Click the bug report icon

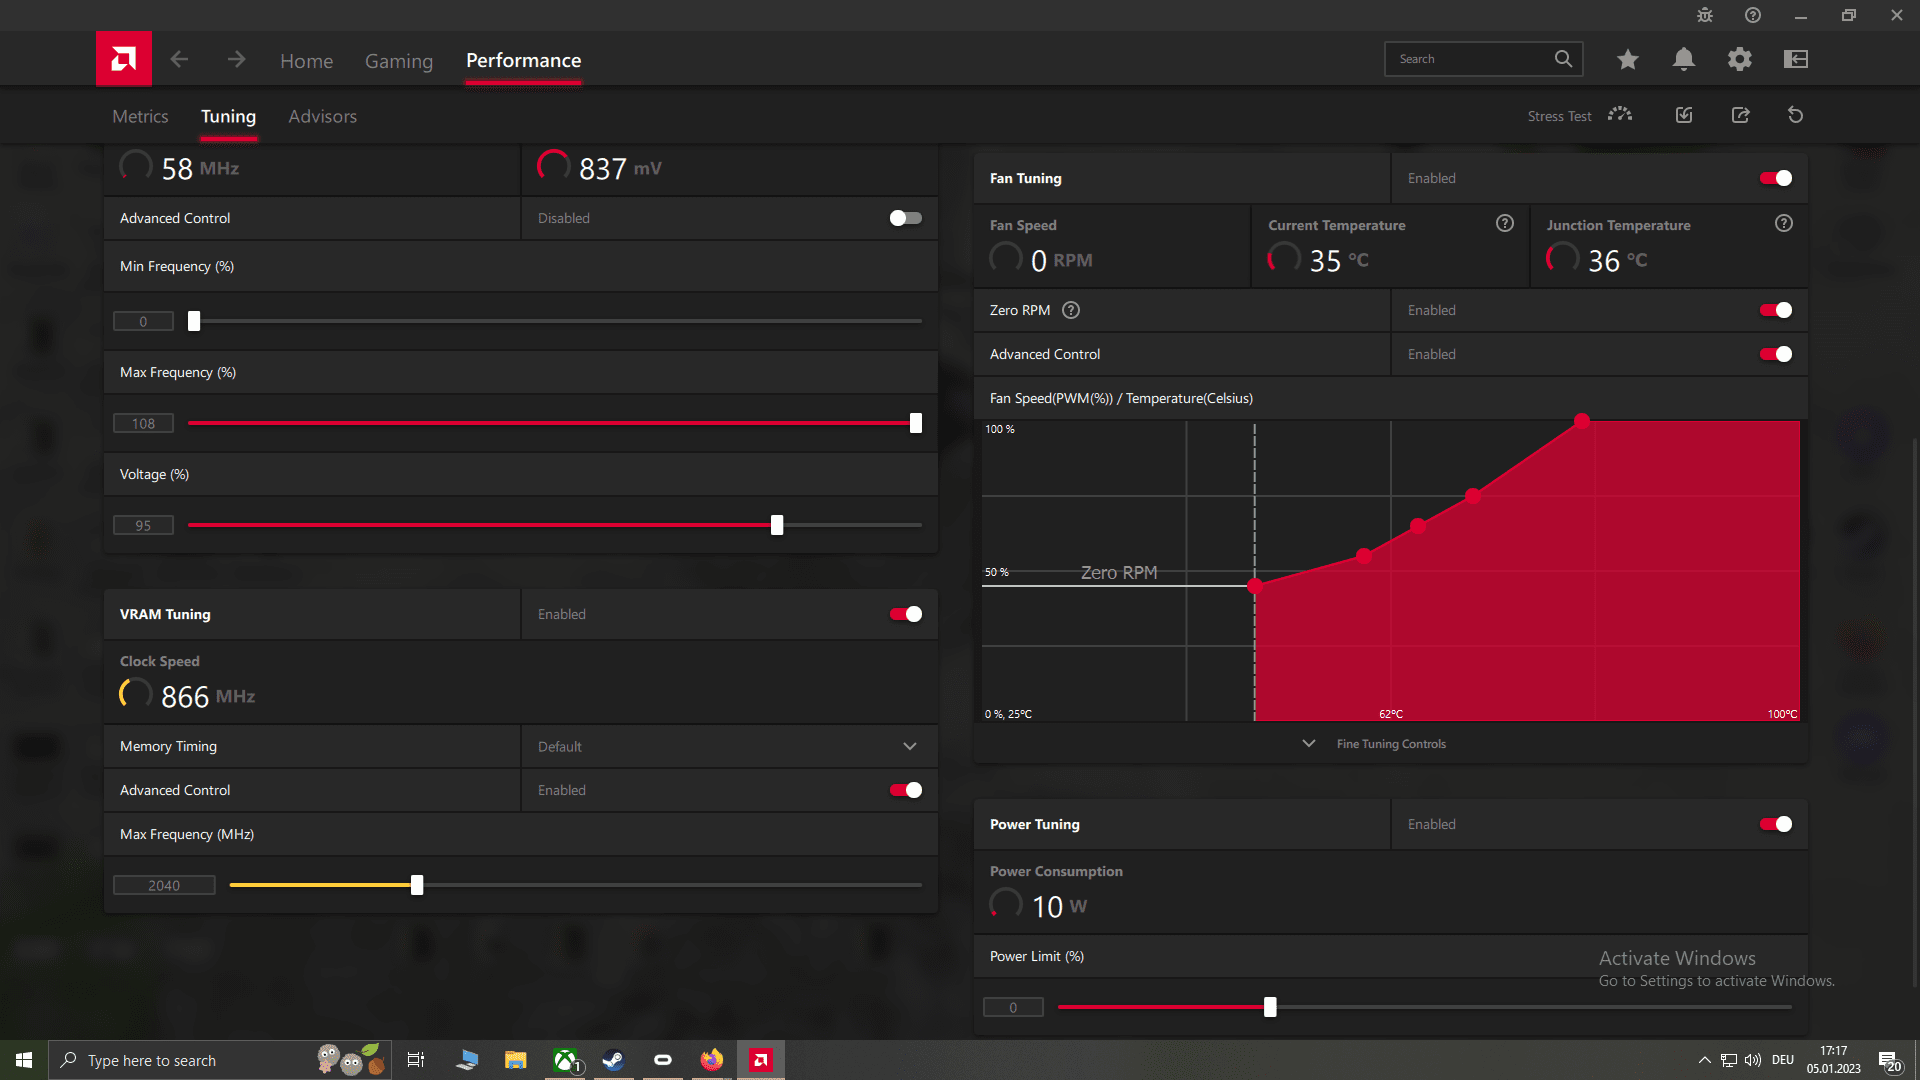tap(1704, 15)
